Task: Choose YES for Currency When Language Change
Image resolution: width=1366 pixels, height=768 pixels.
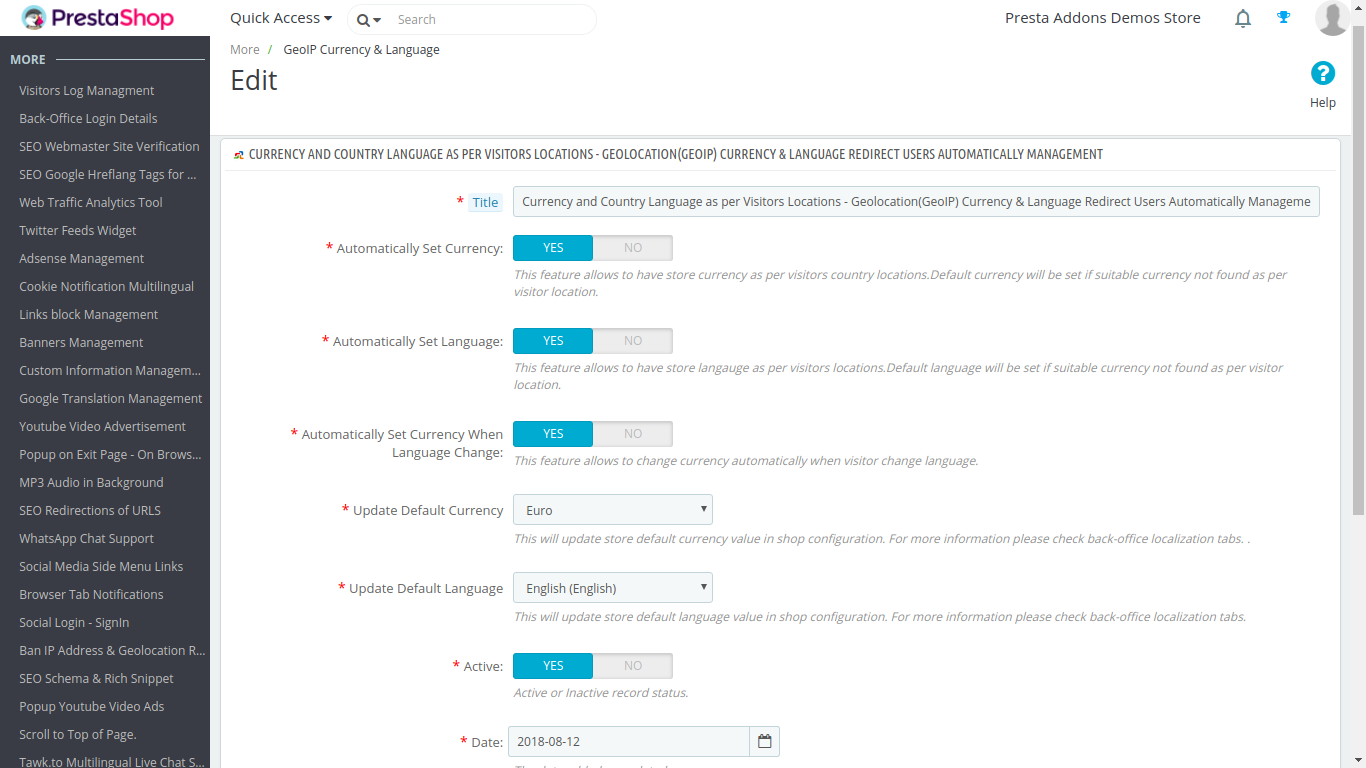Action: [553, 434]
